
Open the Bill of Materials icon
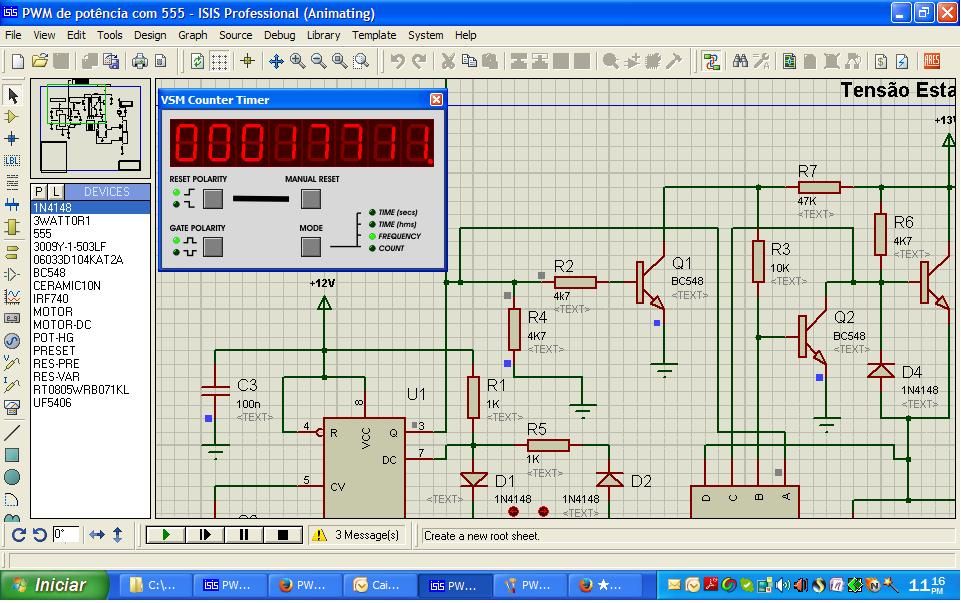[x=881, y=61]
